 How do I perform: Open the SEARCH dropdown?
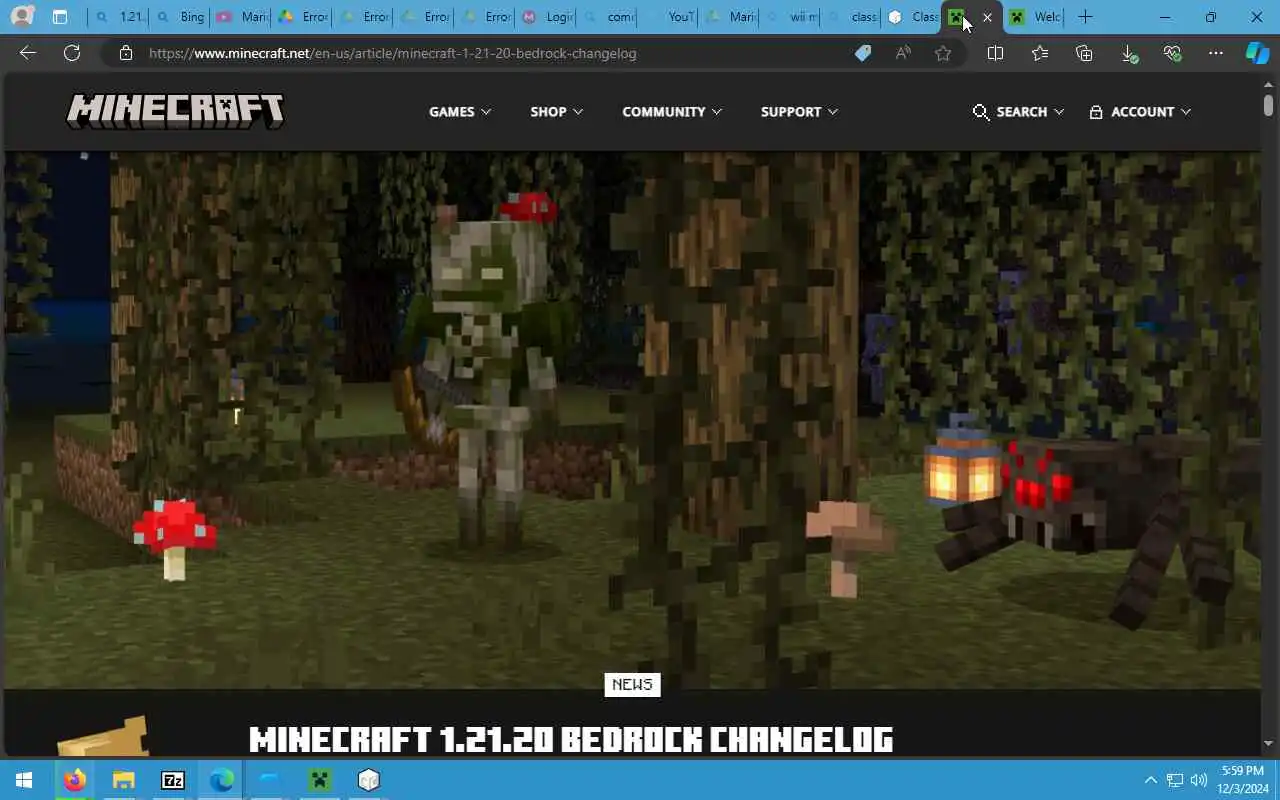click(x=1018, y=112)
